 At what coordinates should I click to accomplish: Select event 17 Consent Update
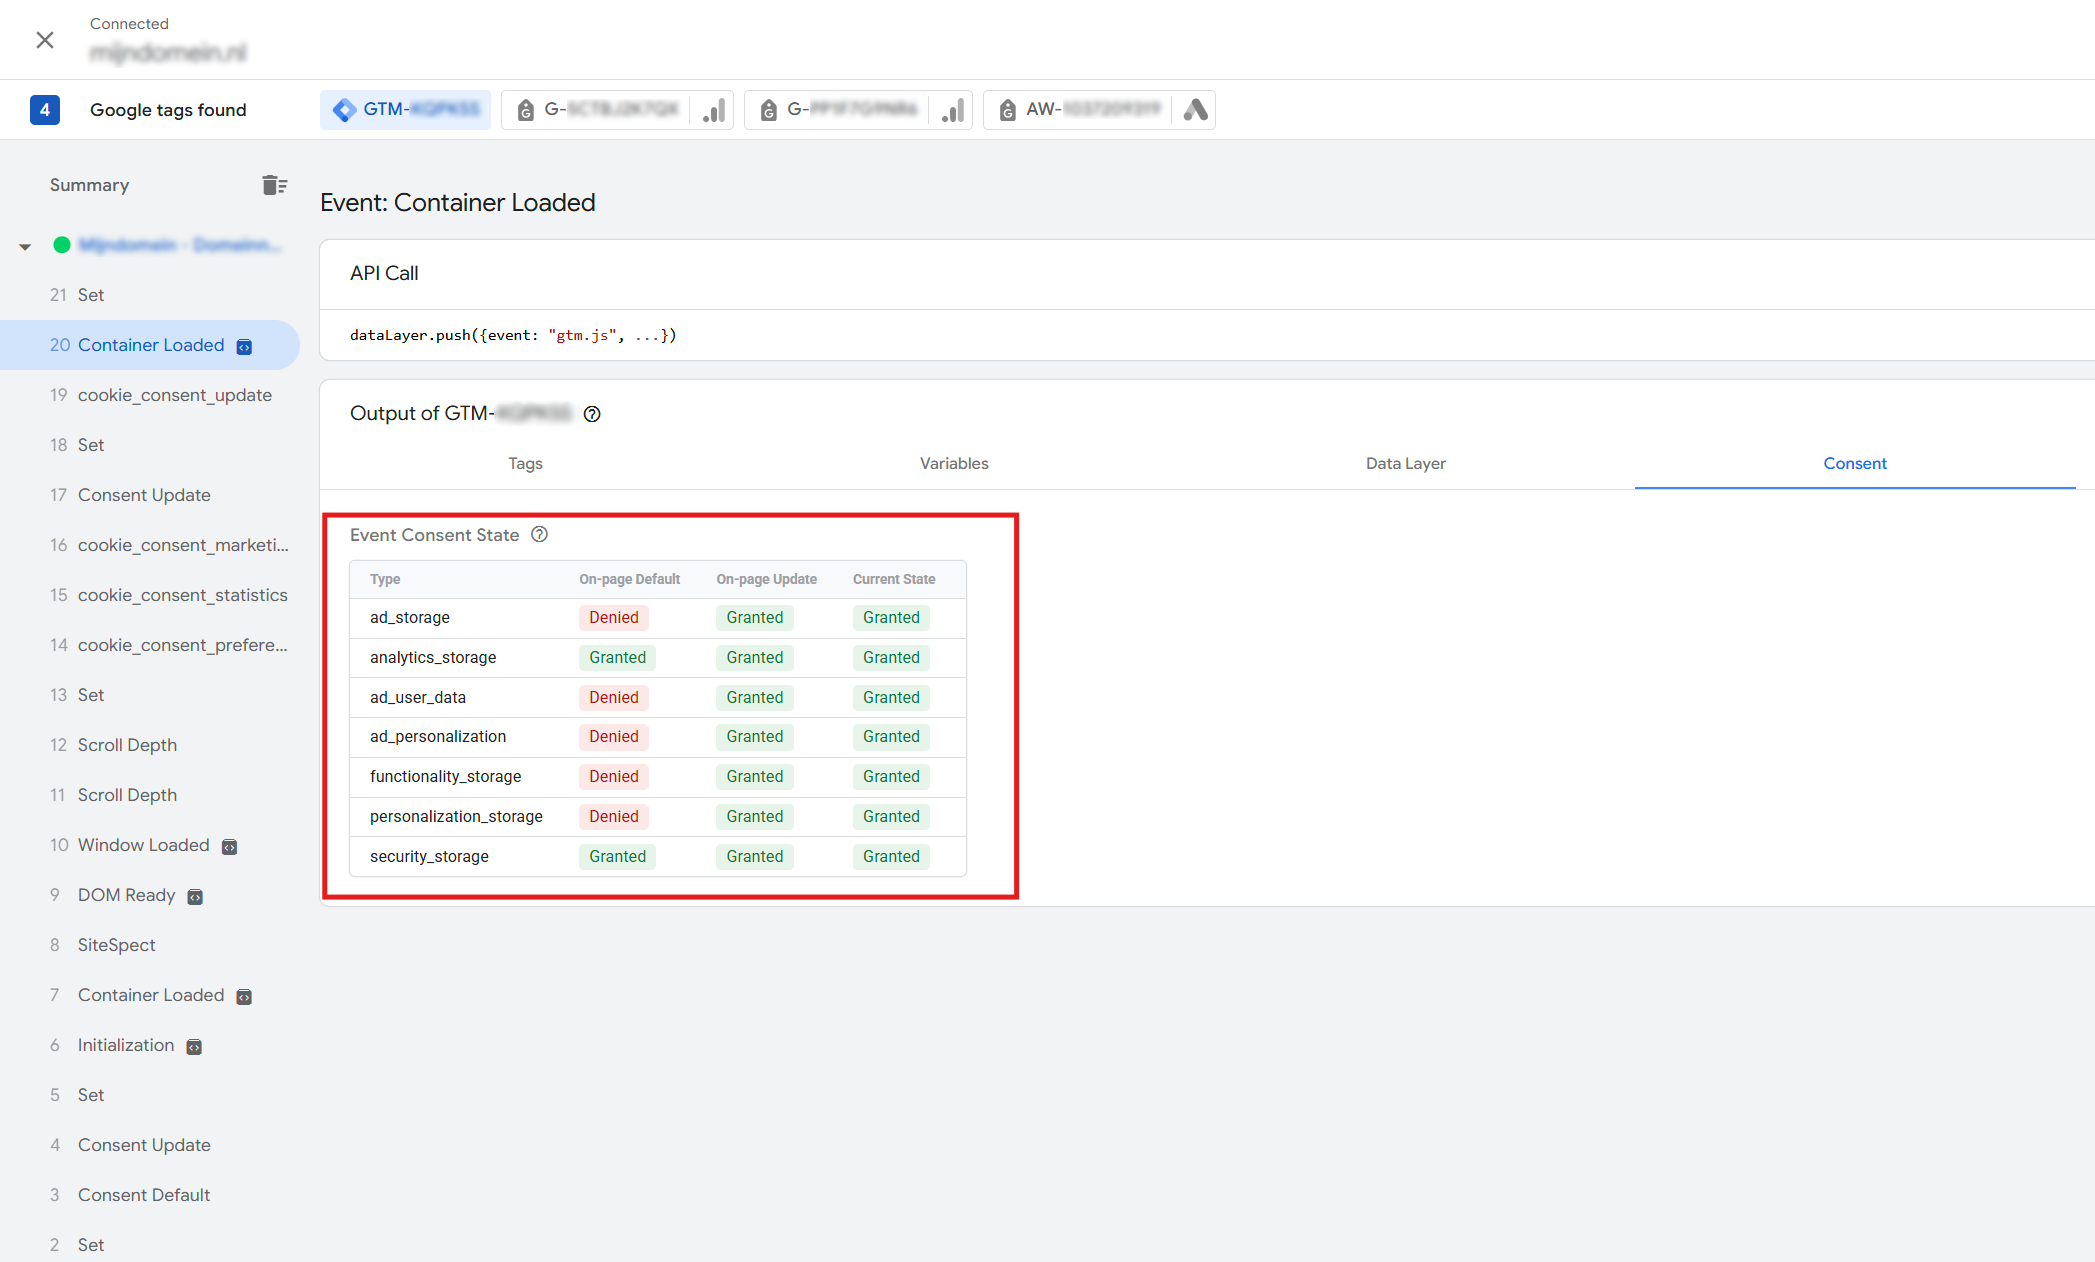pyautogui.click(x=144, y=495)
